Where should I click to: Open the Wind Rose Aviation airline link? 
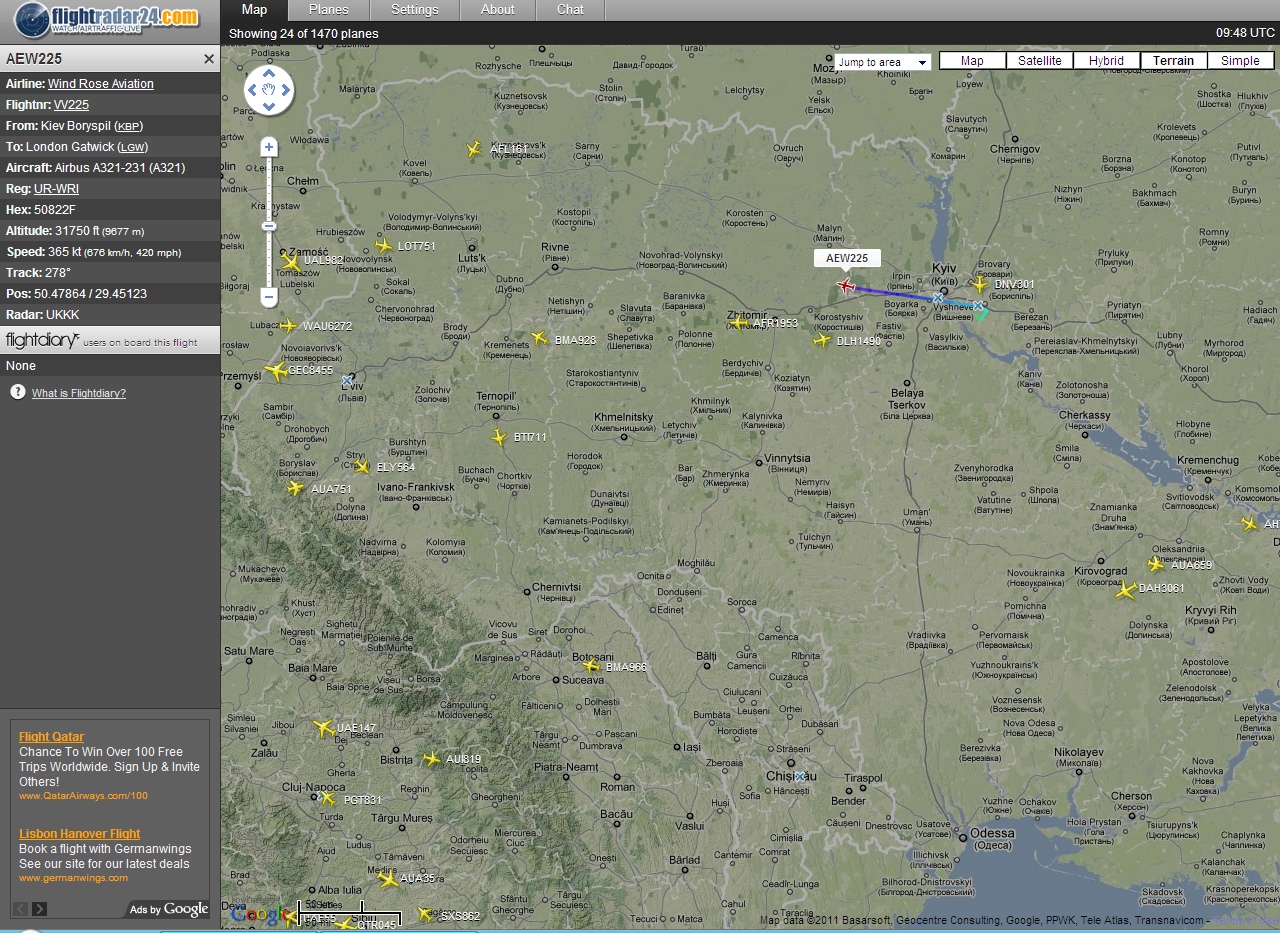point(101,84)
